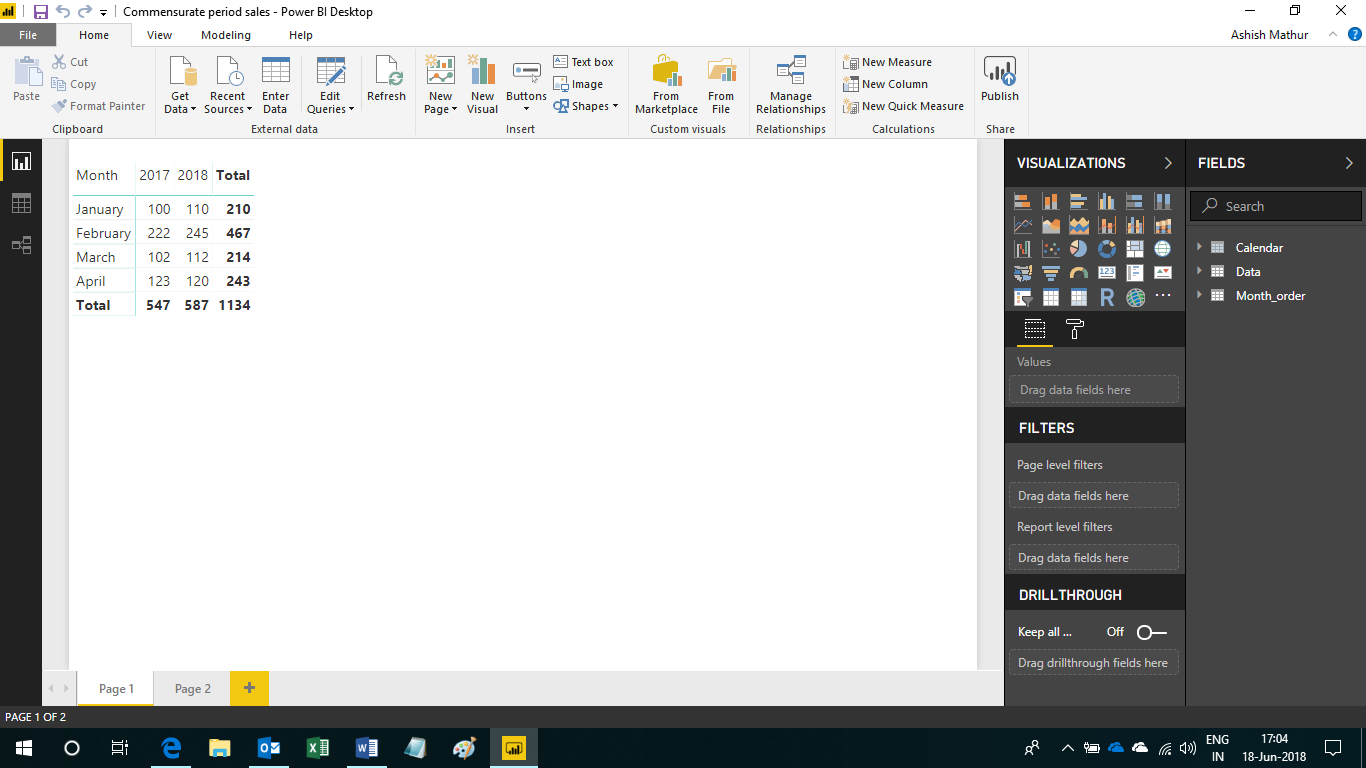Expand the Data table fields

point(1199,271)
